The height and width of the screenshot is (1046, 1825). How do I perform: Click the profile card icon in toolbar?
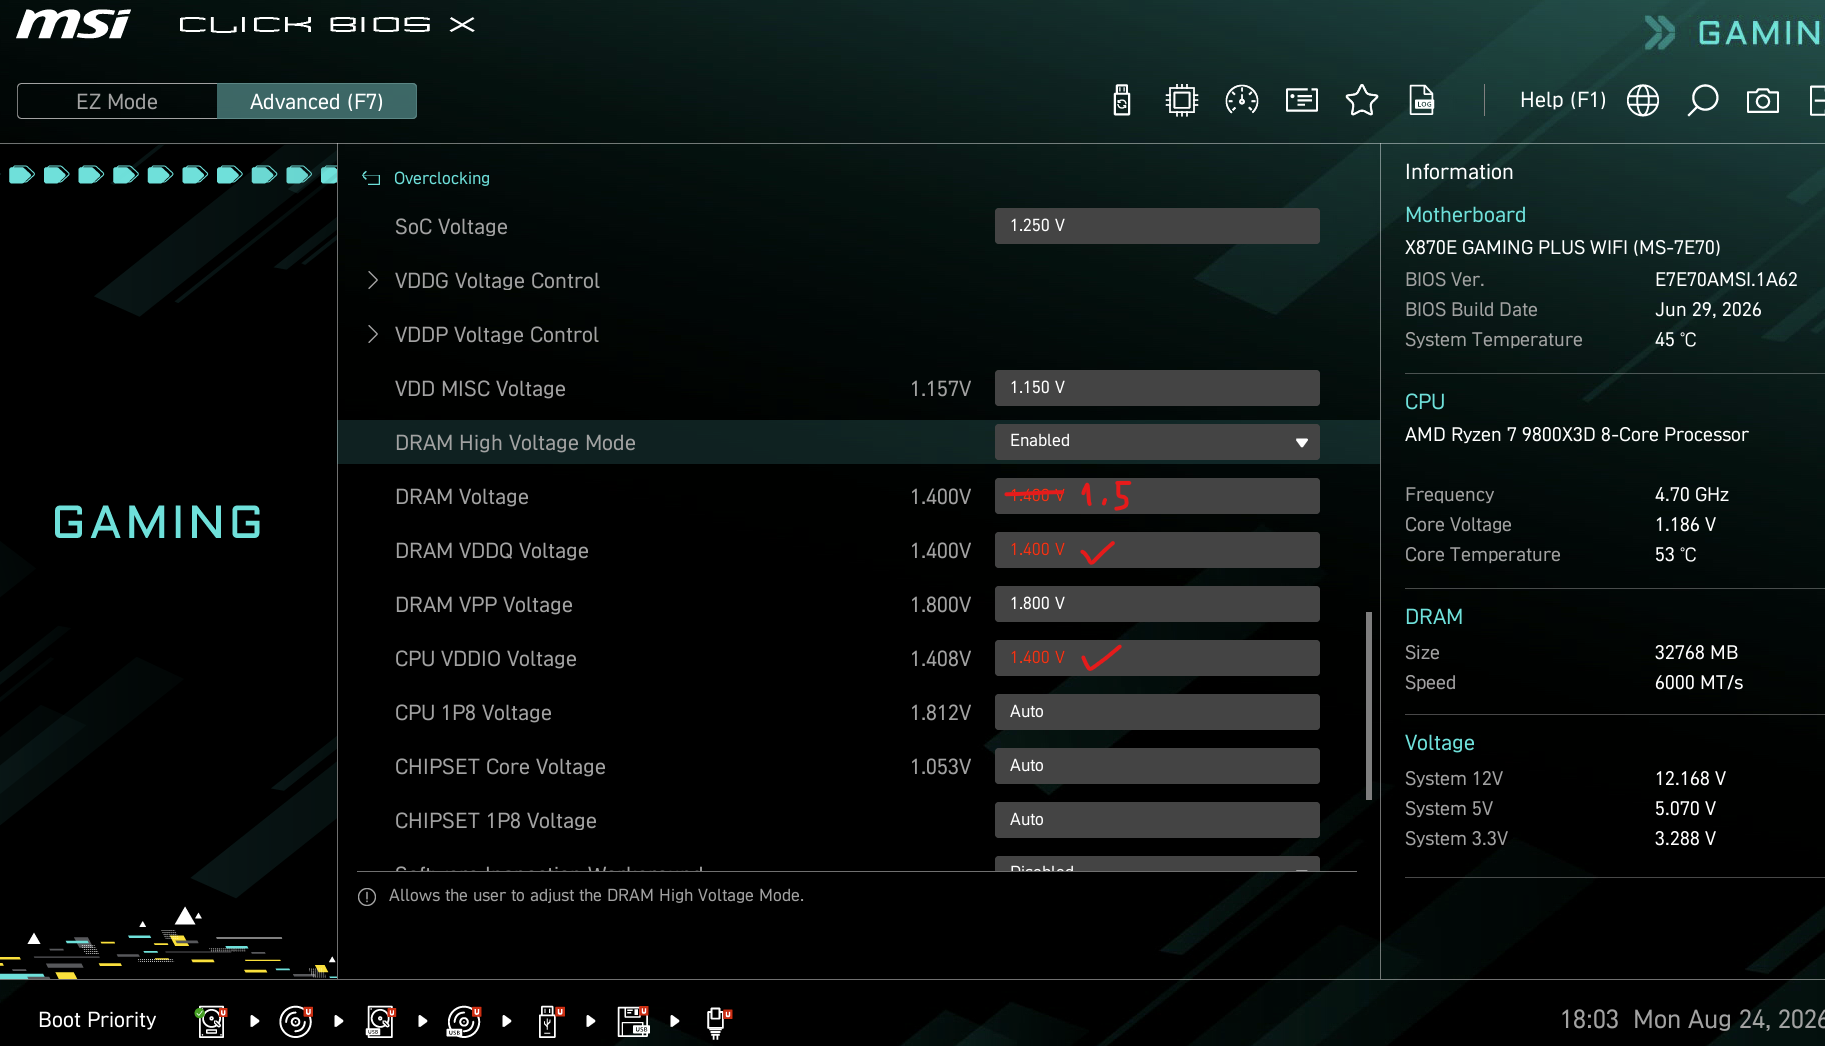tap(1302, 100)
